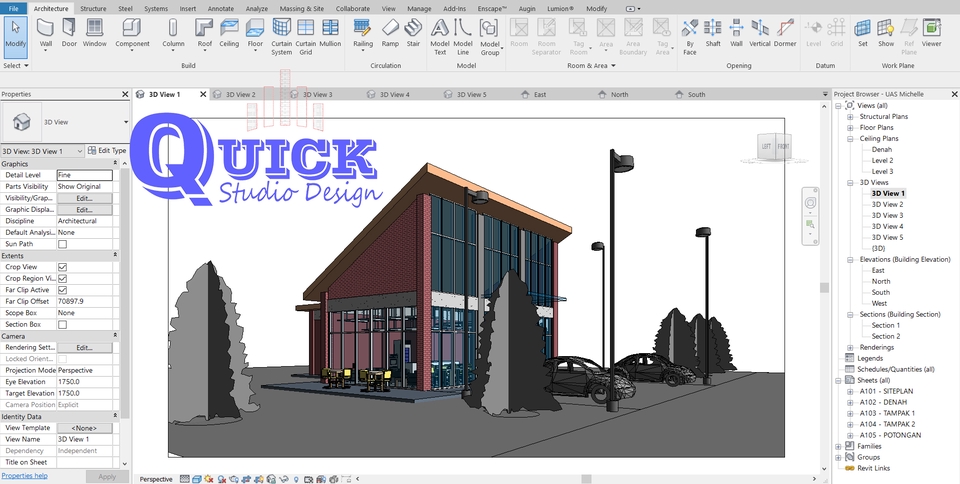This screenshot has width=960, height=484.
Task: Select the Curtain System tool
Action: coord(282,37)
